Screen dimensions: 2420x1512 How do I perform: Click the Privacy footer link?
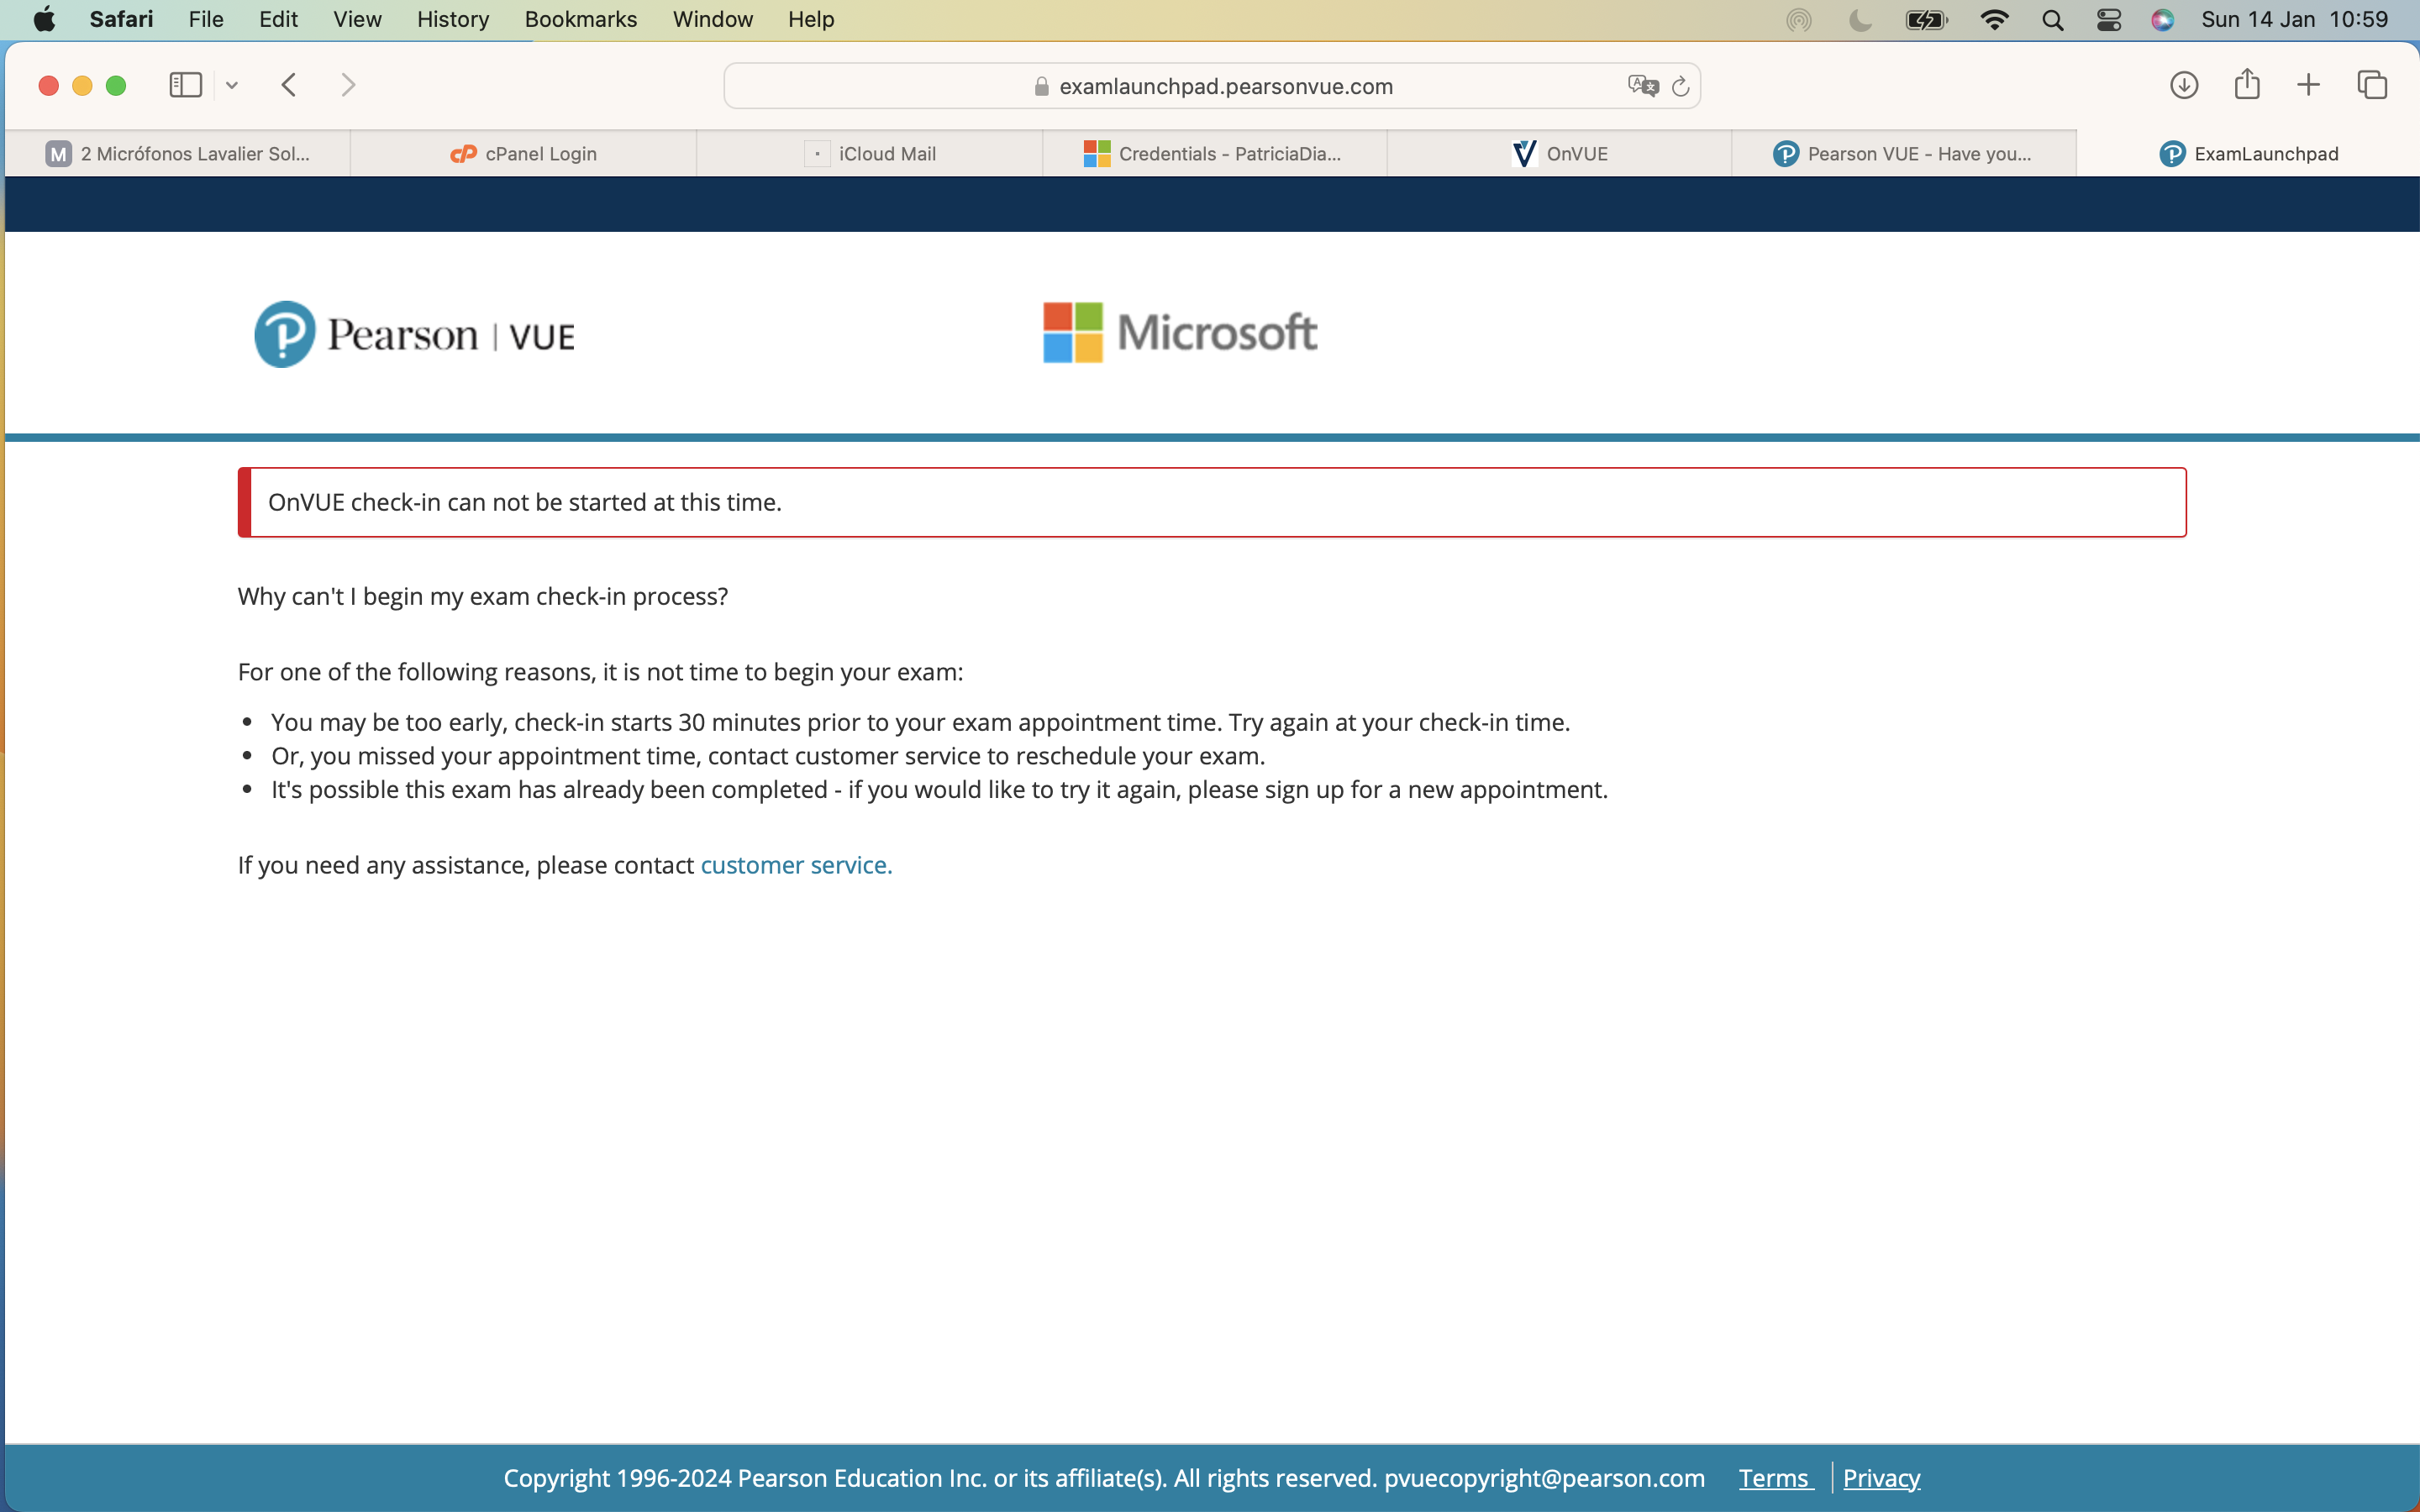click(x=1881, y=1478)
